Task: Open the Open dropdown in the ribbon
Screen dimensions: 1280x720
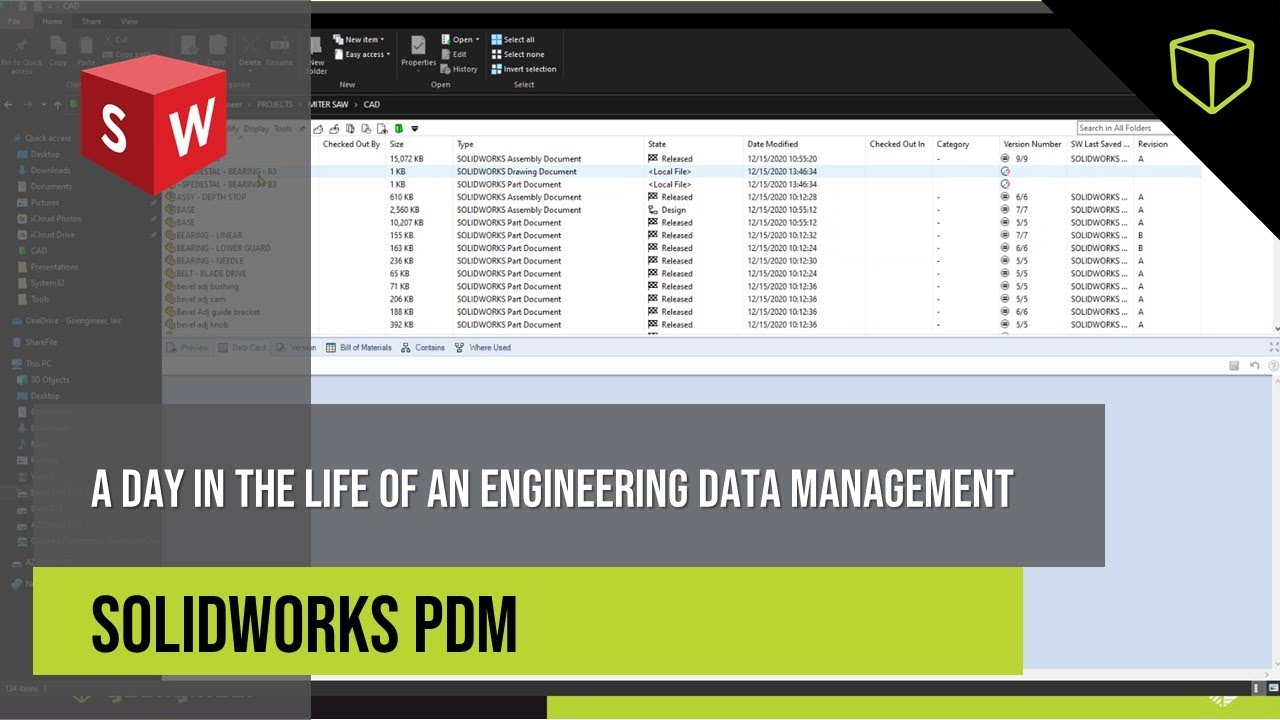Action: pos(459,40)
